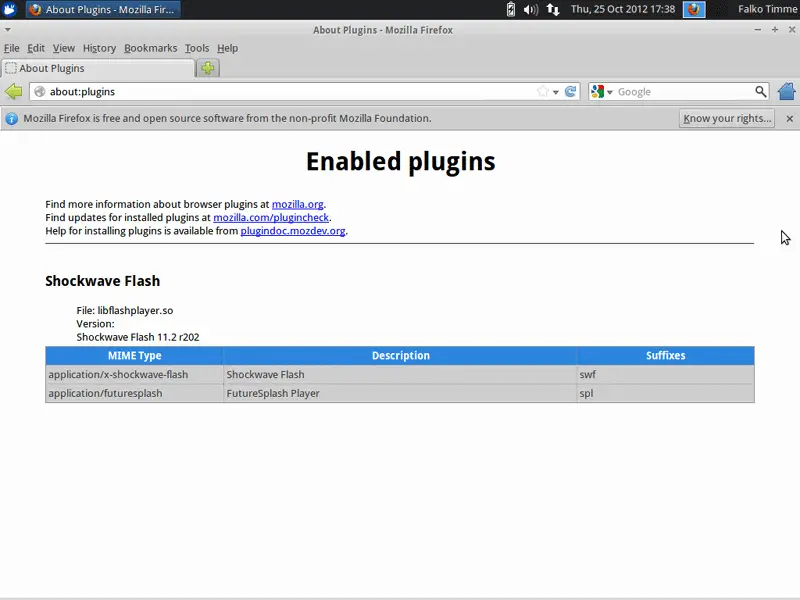The width and height of the screenshot is (800, 600).
Task: Open the battery indicator in panel
Action: (511, 9)
